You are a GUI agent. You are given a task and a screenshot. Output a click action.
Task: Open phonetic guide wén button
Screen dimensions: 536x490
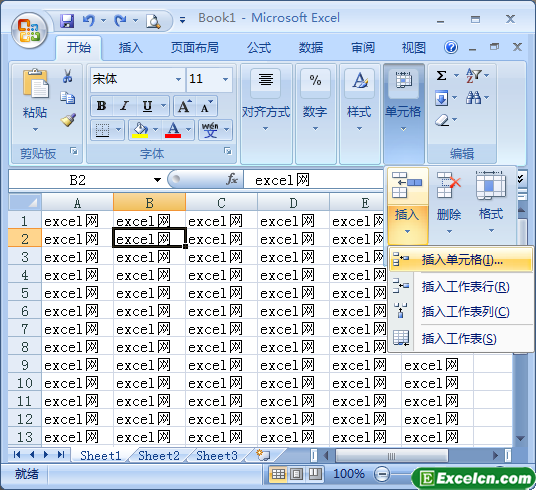coord(210,130)
